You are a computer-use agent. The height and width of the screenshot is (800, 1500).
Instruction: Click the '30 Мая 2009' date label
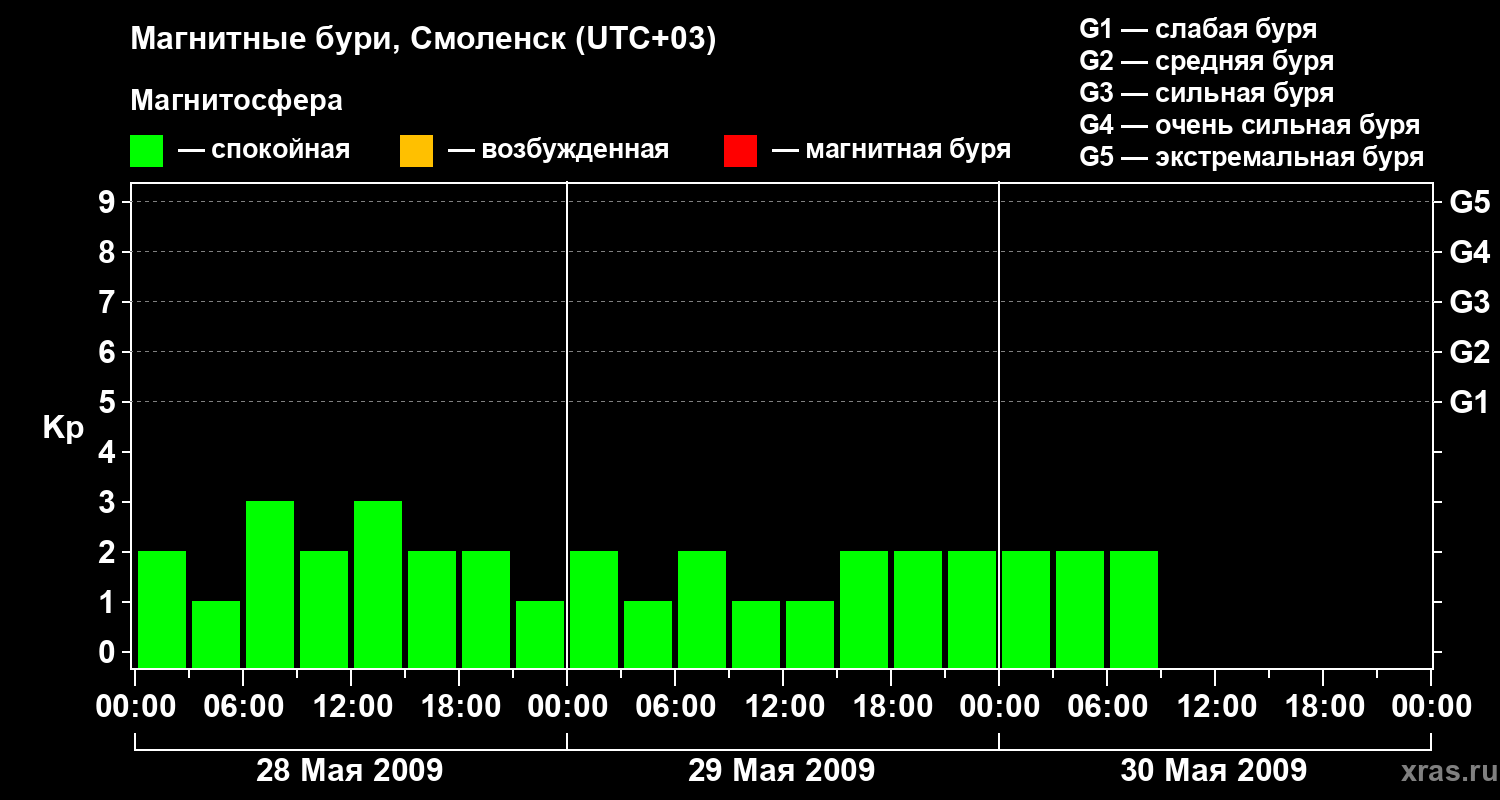[x=1214, y=771]
